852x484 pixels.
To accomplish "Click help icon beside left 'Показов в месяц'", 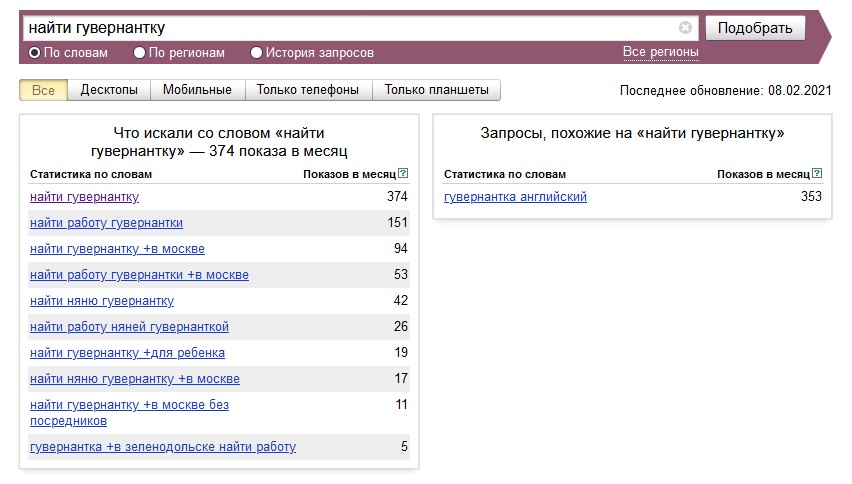I will (403, 174).
